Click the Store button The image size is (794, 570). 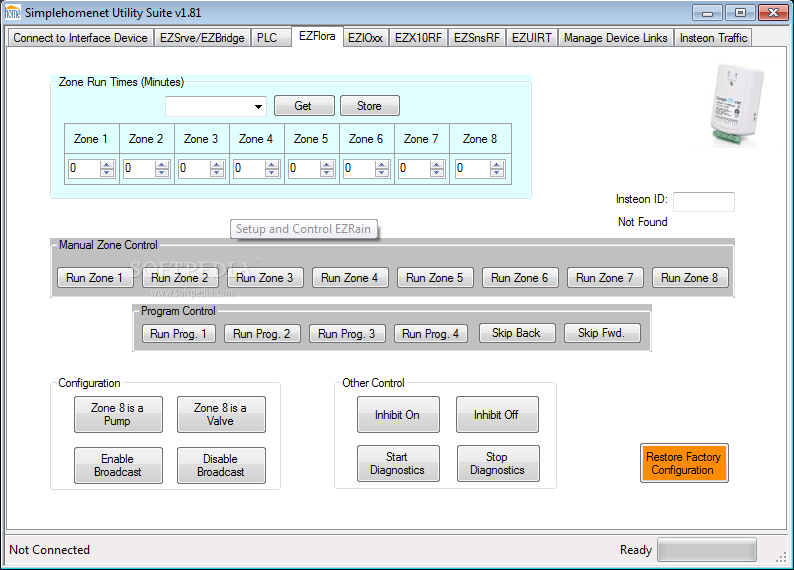pyautogui.click(x=370, y=106)
